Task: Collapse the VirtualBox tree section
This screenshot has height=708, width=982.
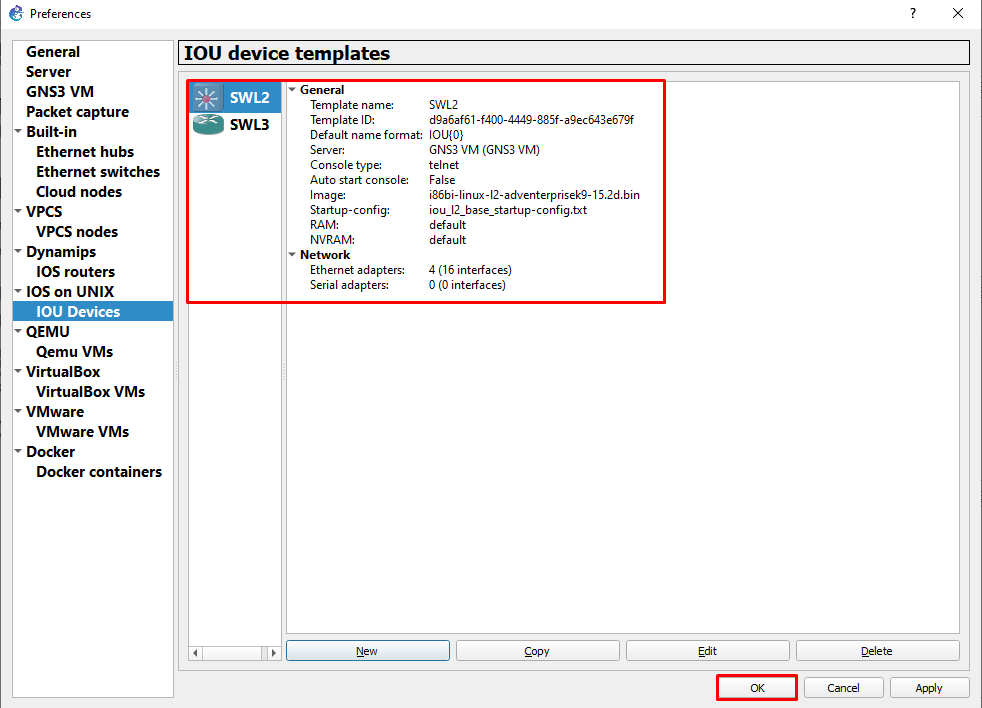Action: click(x=18, y=372)
